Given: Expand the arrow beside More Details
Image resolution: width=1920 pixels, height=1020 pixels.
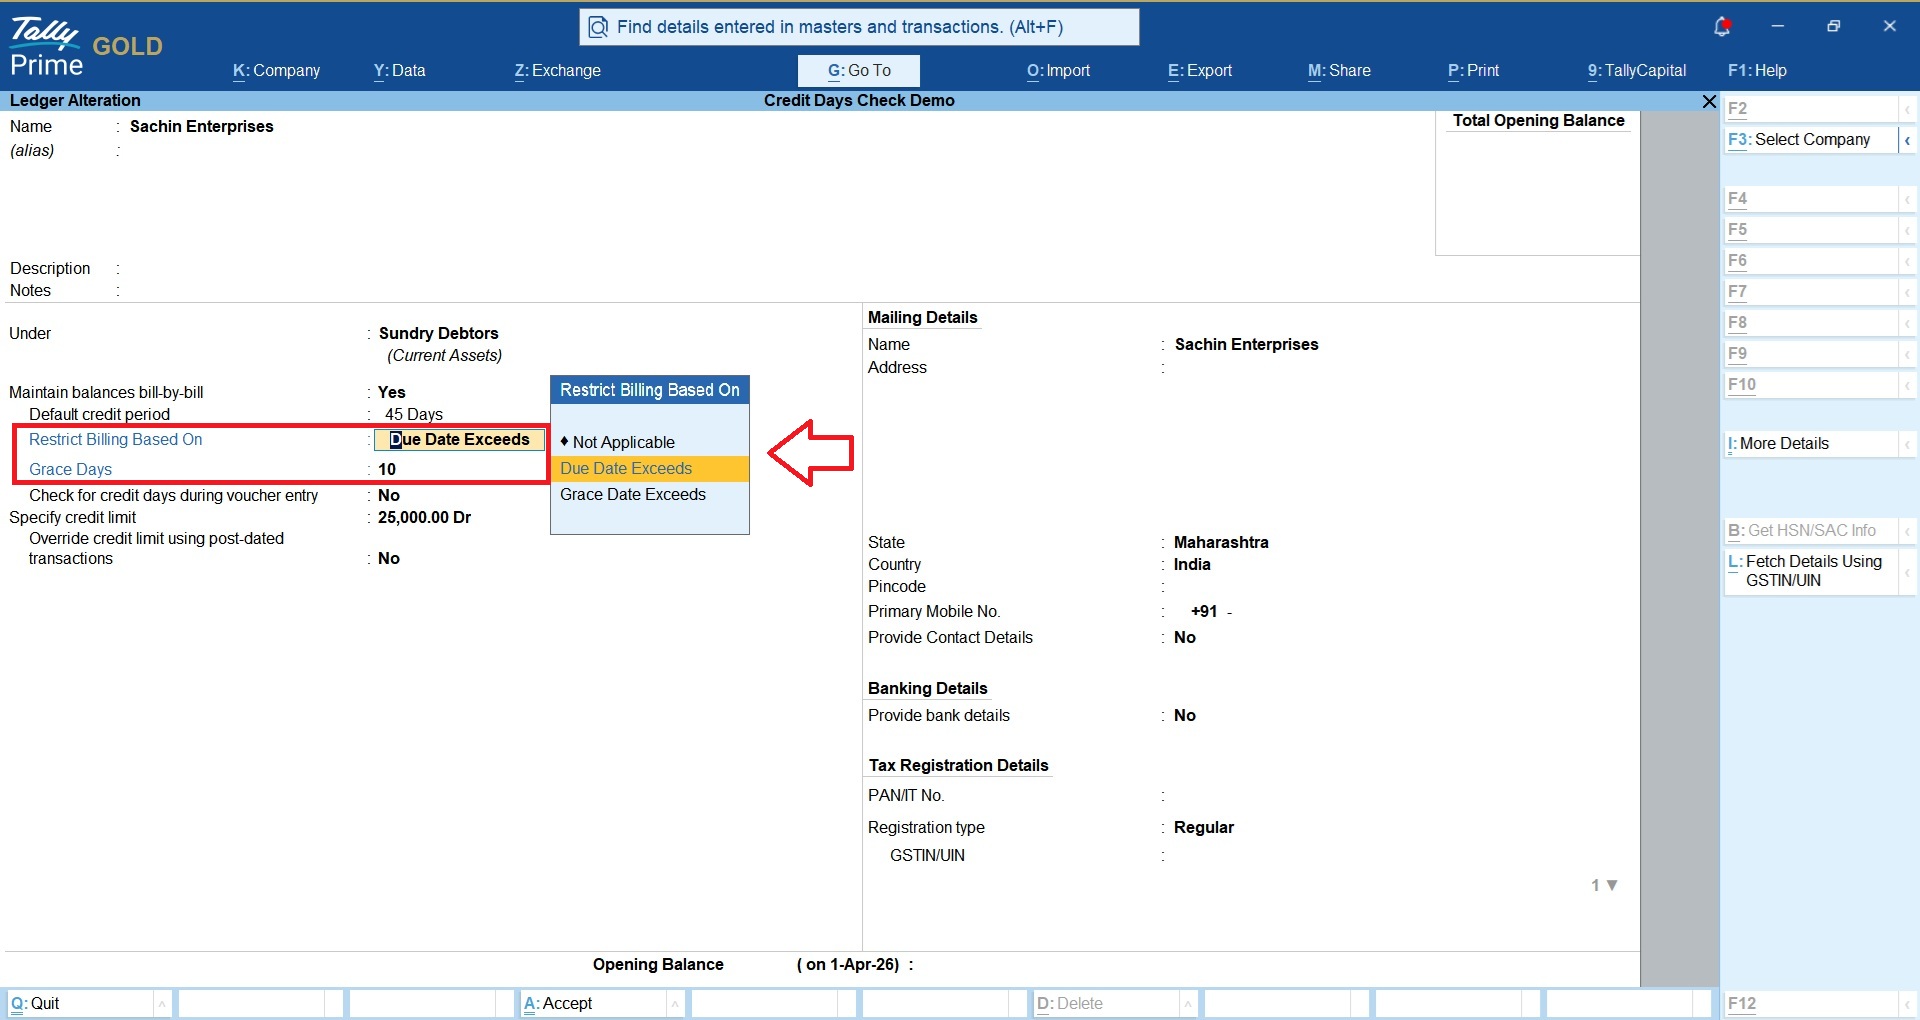Looking at the screenshot, I should [1907, 444].
